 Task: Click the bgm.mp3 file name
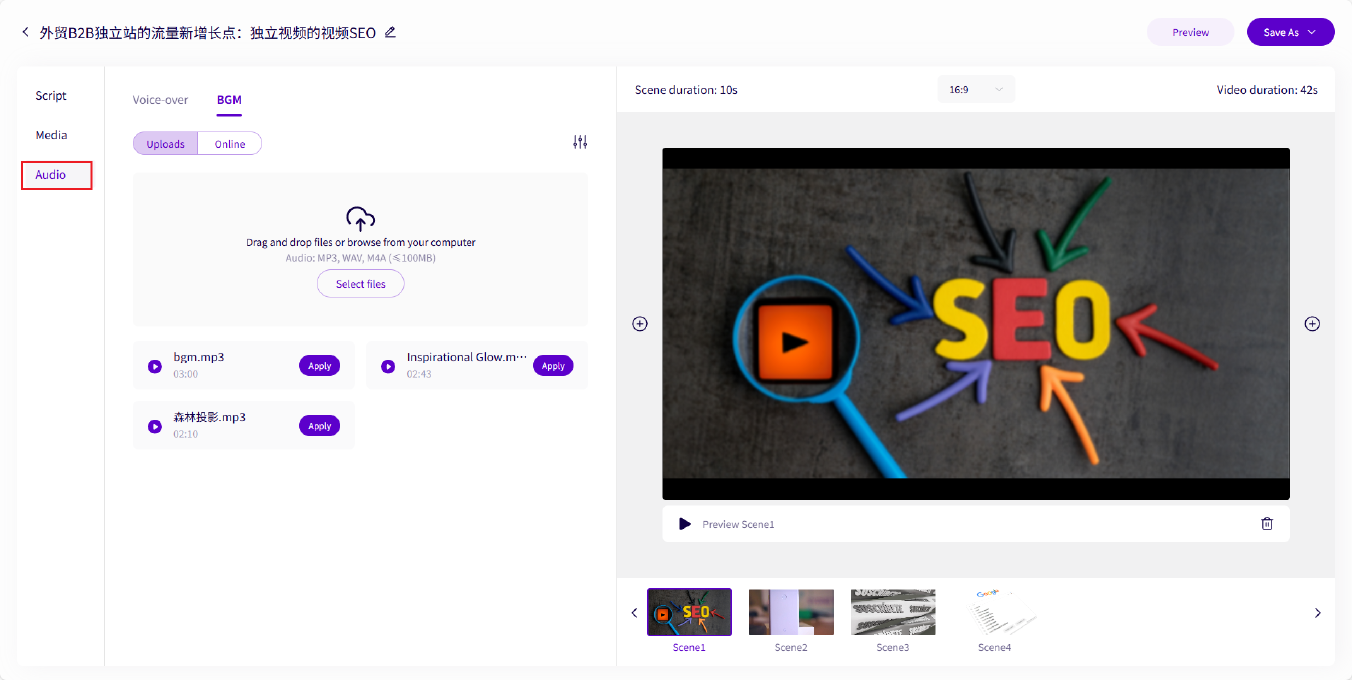[x=199, y=357]
